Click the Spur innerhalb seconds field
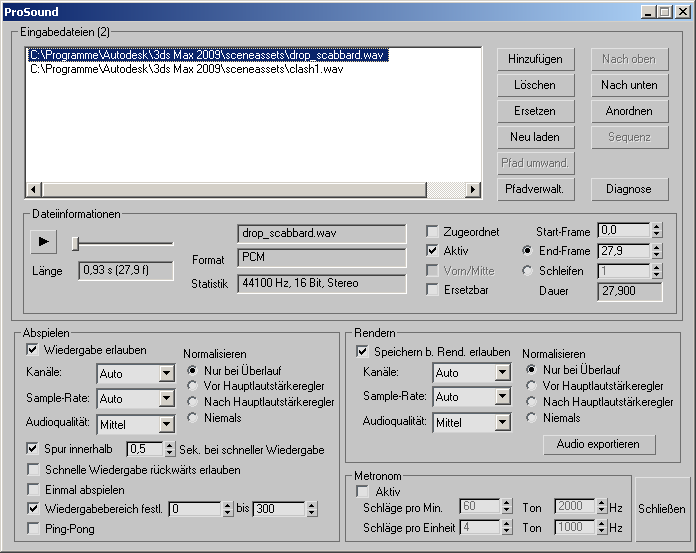 coord(145,449)
